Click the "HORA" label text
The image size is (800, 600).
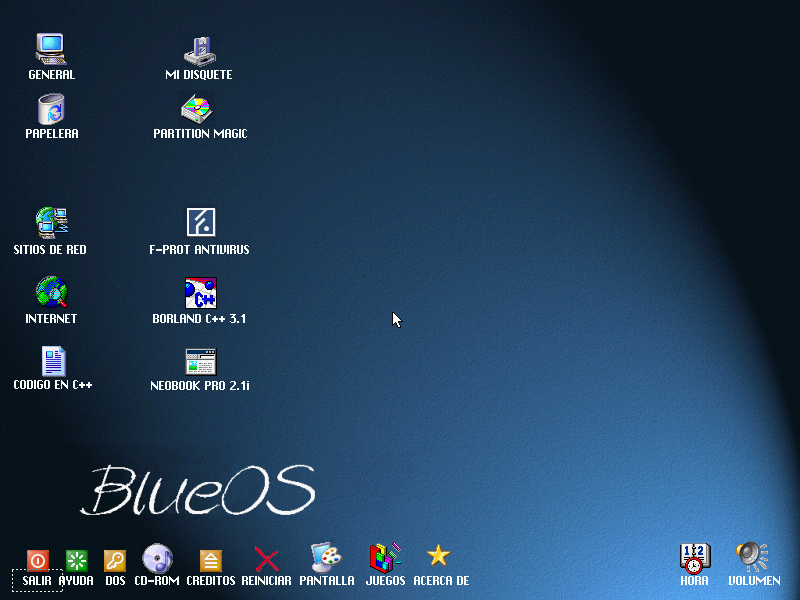[x=694, y=581]
